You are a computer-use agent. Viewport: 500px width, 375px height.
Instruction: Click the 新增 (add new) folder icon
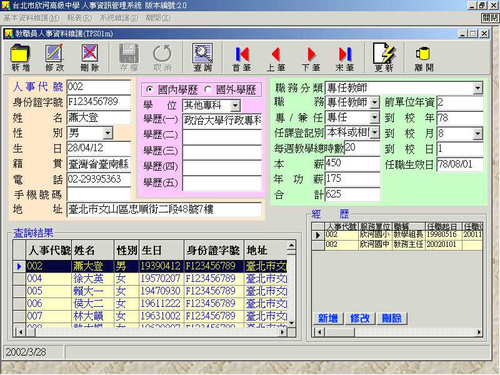(x=21, y=57)
